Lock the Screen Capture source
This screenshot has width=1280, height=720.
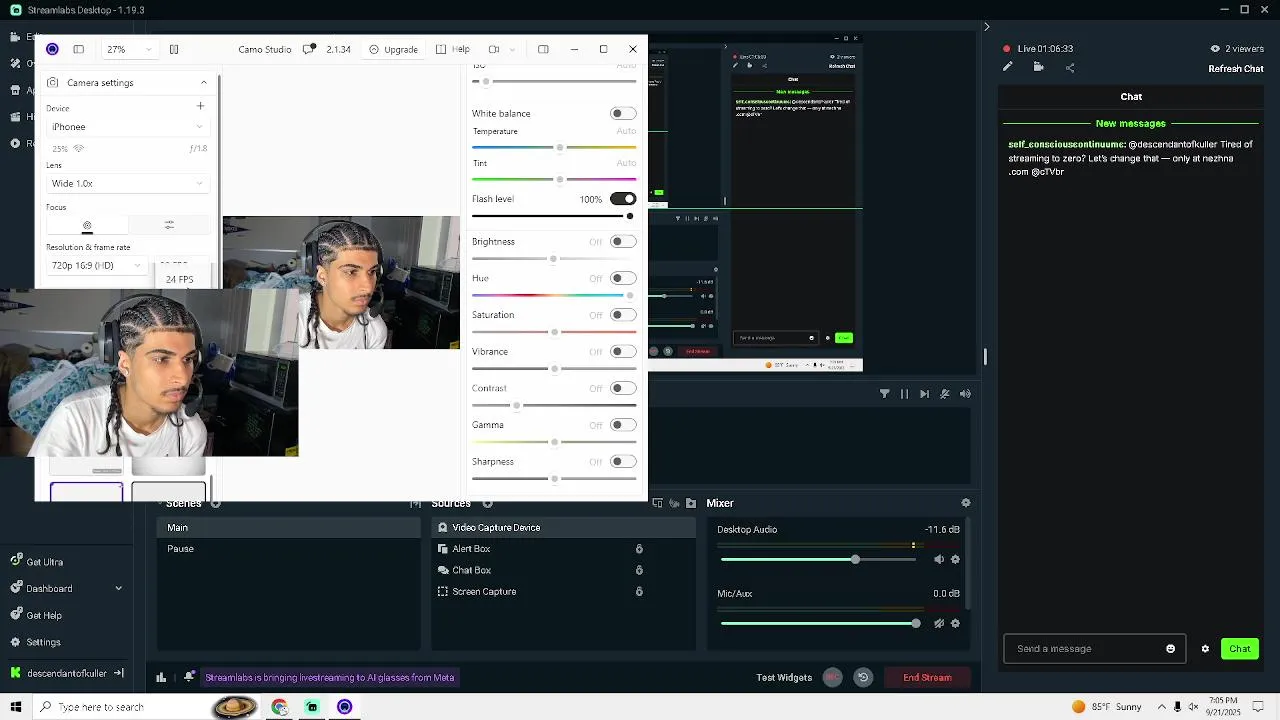click(639, 592)
